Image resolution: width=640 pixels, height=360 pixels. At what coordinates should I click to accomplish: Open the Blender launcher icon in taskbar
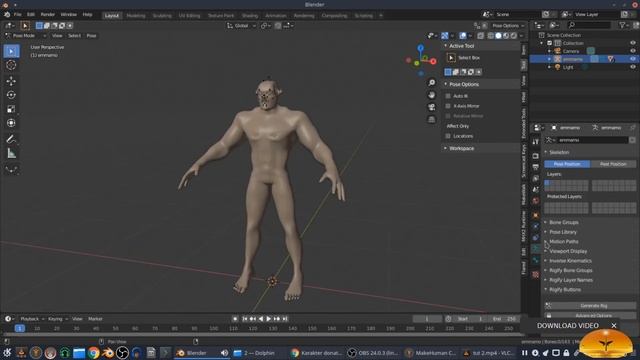(108, 353)
